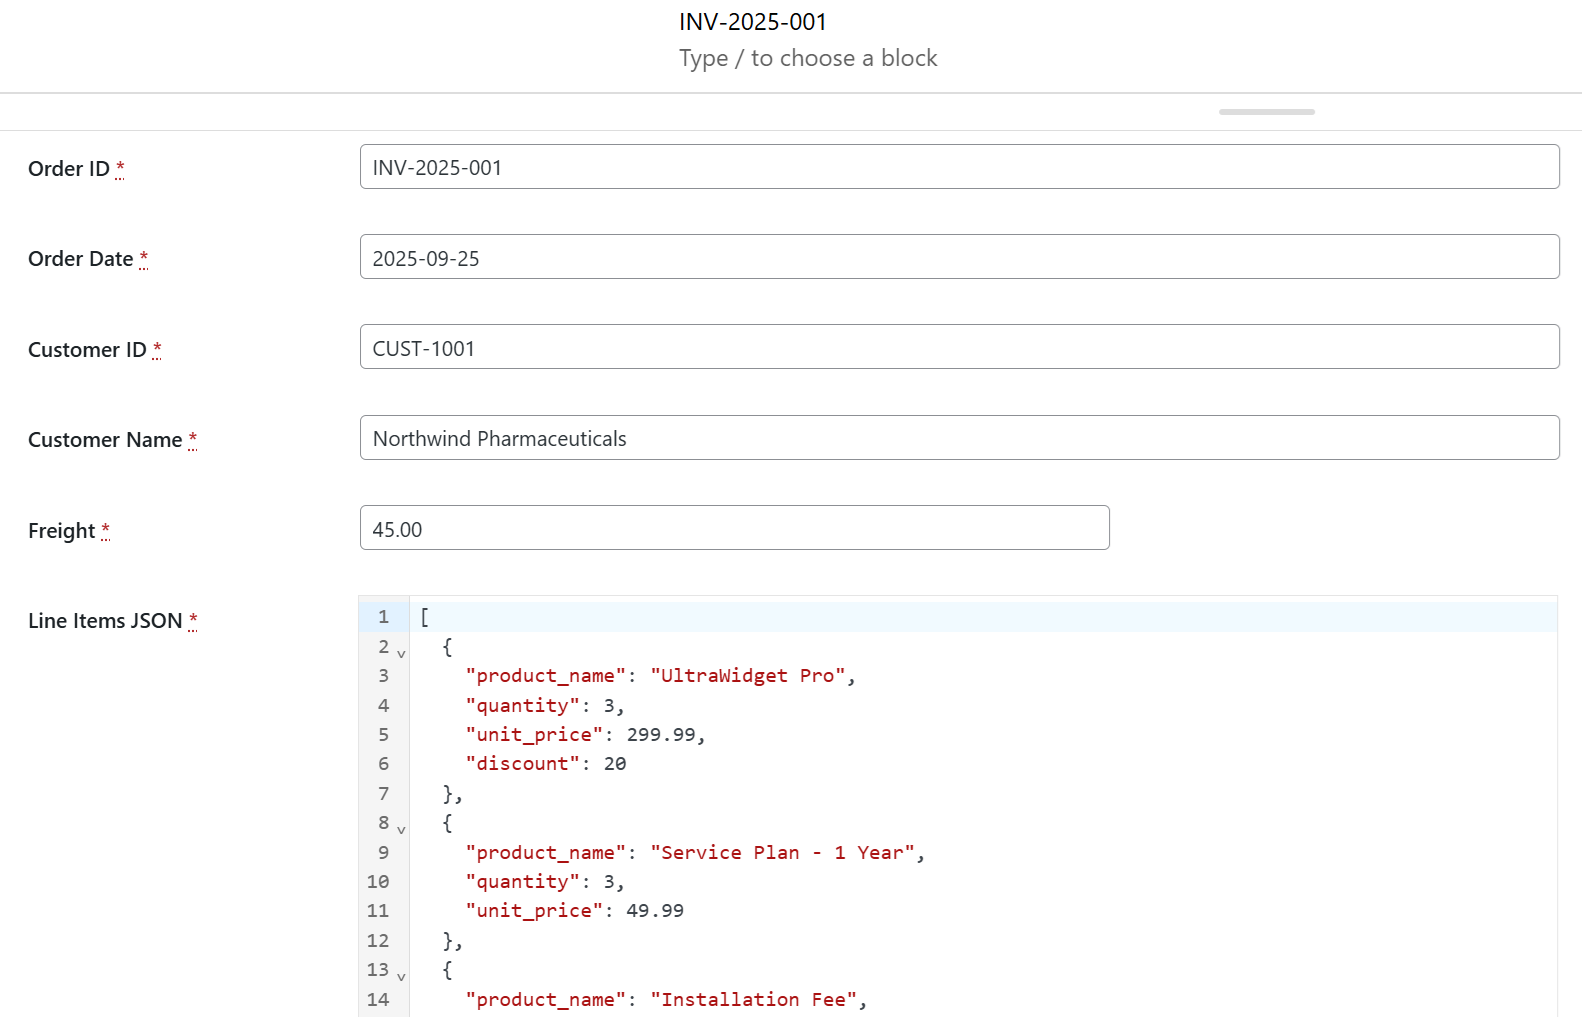1582x1017 pixels.
Task: Click the discount value on line 6
Action: click(615, 764)
